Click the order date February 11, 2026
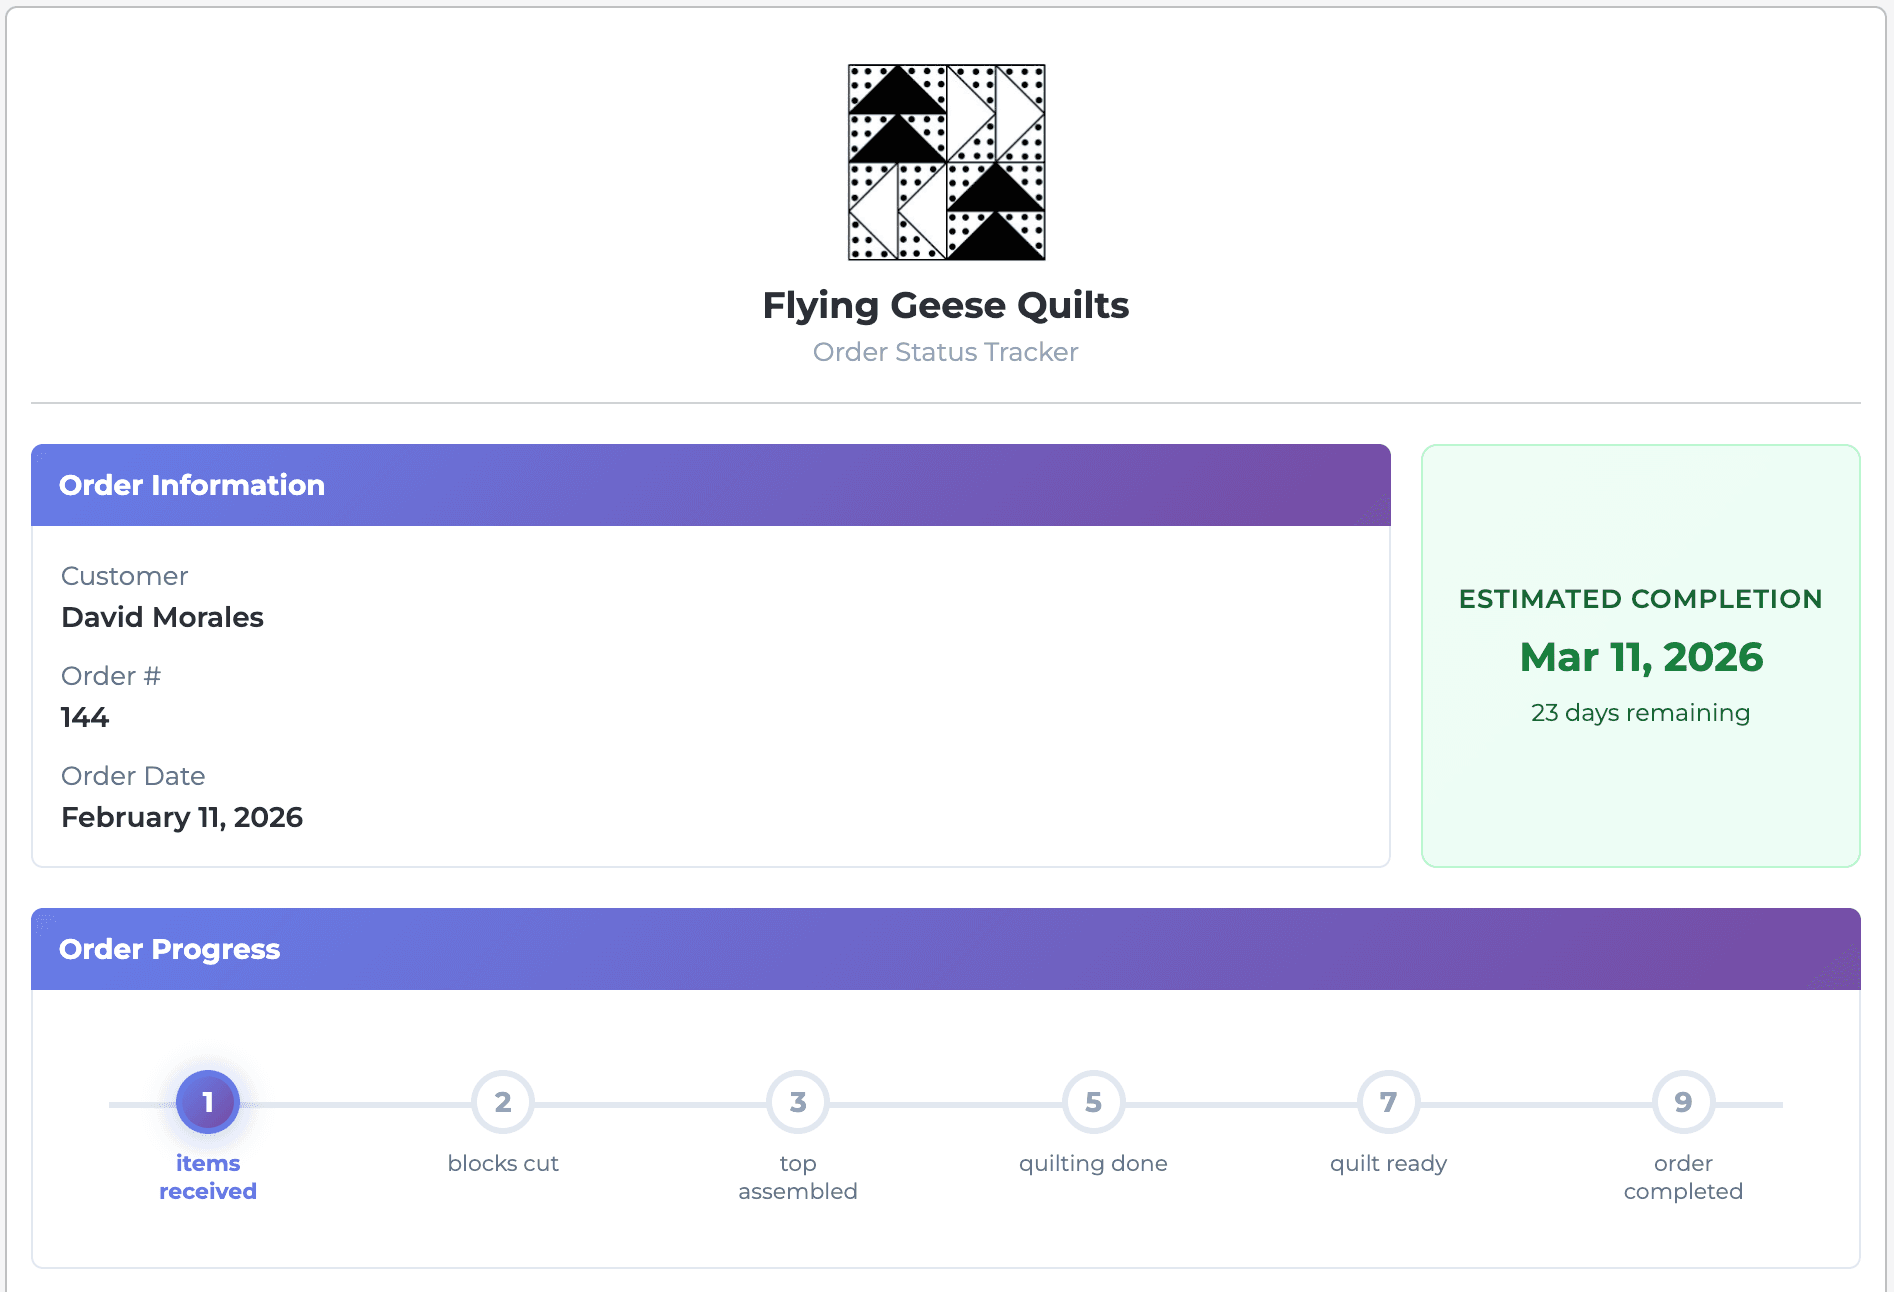The width and height of the screenshot is (1894, 1292). [x=182, y=817]
